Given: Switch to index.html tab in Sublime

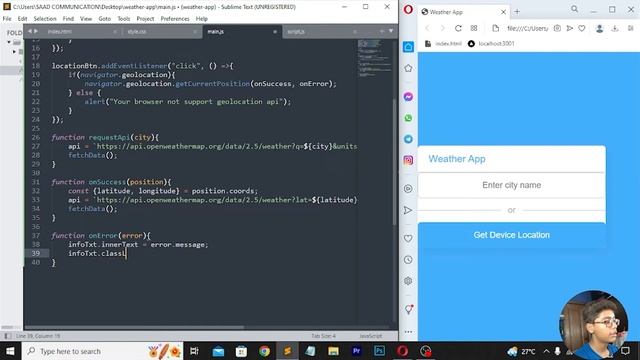Looking at the screenshot, I should [82, 31].
